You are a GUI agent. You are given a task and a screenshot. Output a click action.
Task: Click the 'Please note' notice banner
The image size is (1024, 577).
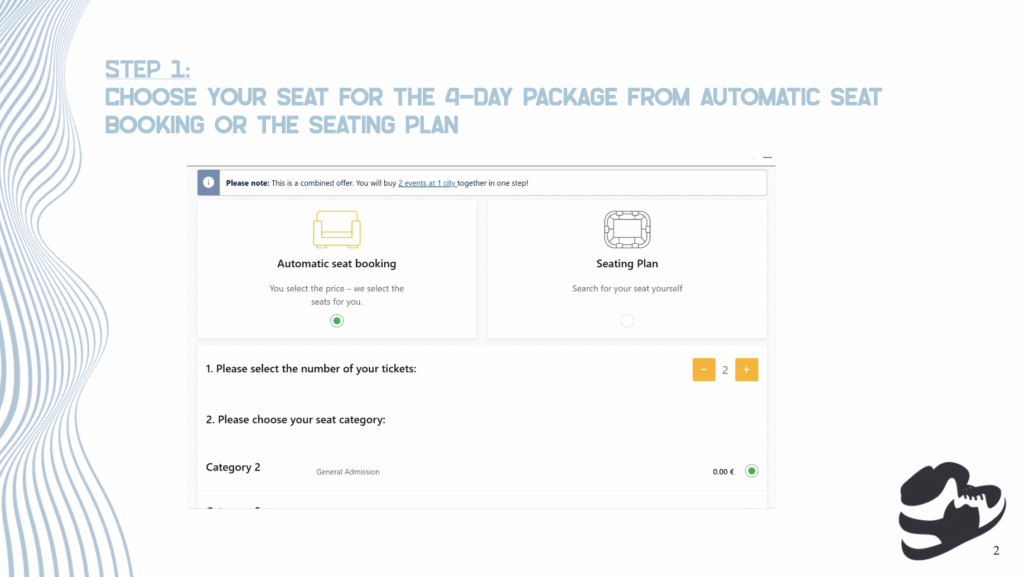click(482, 183)
